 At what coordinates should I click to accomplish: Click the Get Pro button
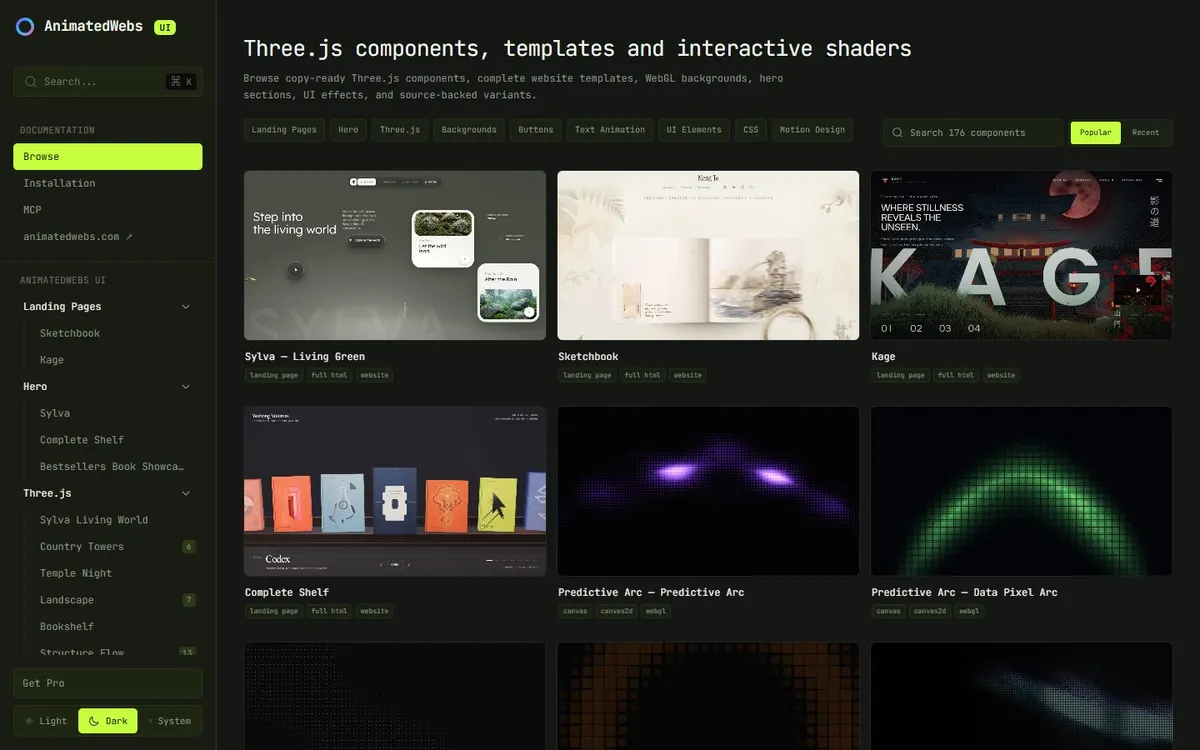click(108, 683)
